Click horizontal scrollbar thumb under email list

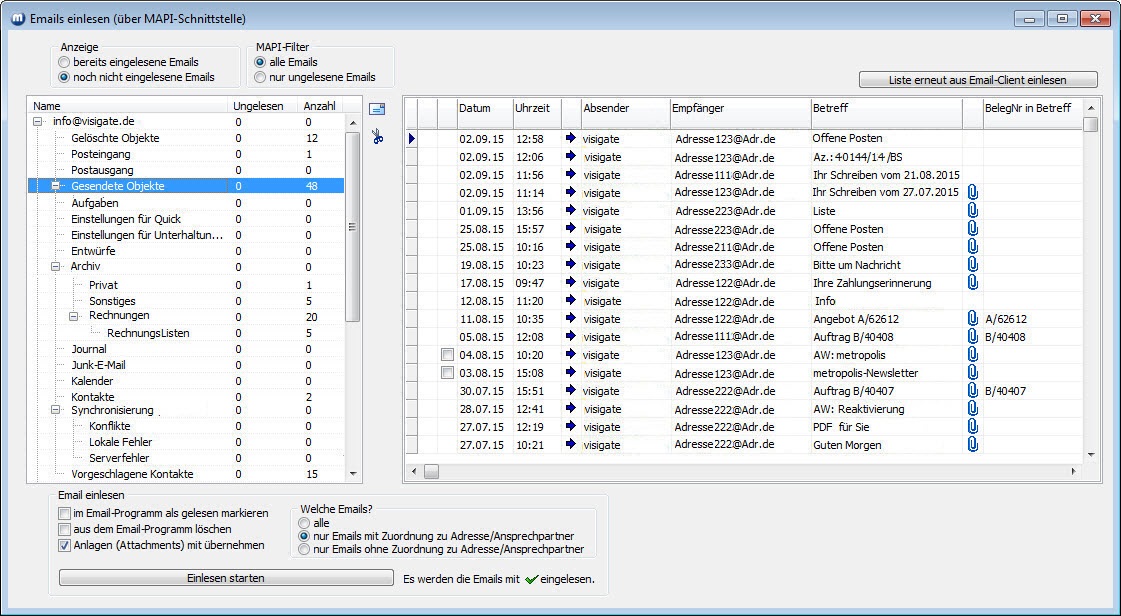[x=431, y=471]
